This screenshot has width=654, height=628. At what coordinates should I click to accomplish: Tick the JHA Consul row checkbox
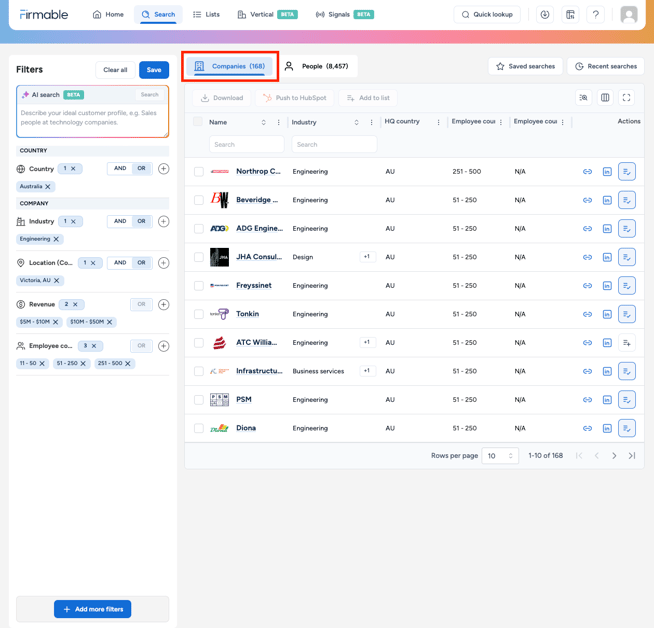click(199, 257)
